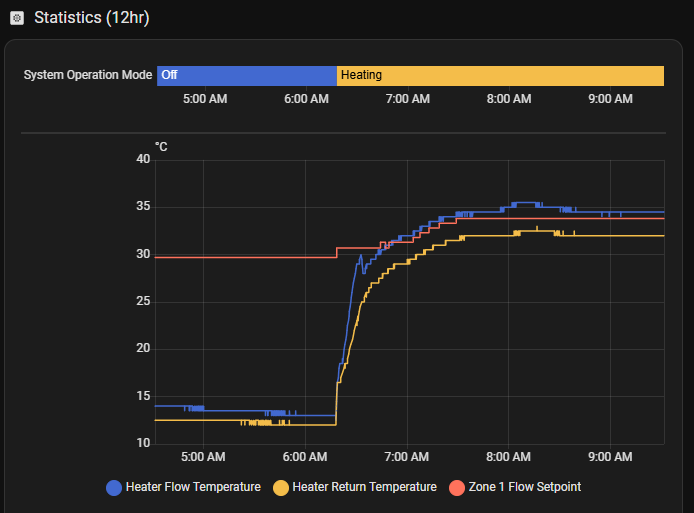The image size is (694, 513).
Task: Click 6:00 AM label on the chart's bottom axis
Action: click(305, 457)
